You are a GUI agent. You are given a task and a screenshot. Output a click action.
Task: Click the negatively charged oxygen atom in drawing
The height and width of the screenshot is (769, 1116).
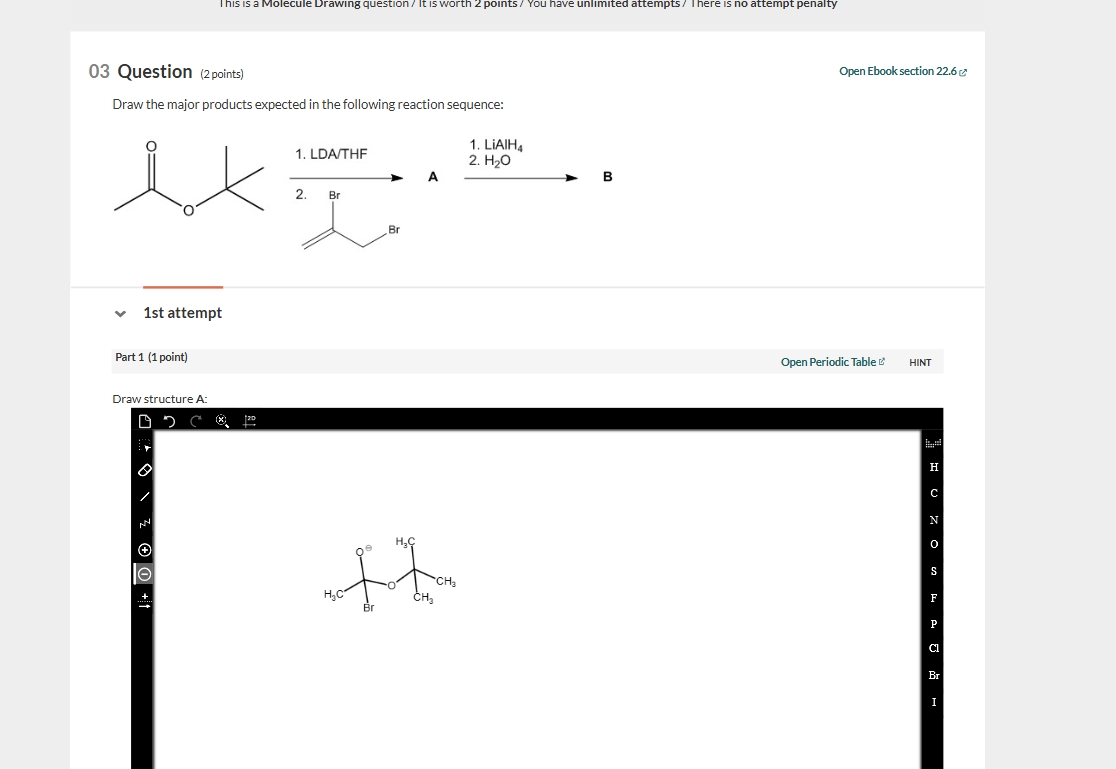362,552
